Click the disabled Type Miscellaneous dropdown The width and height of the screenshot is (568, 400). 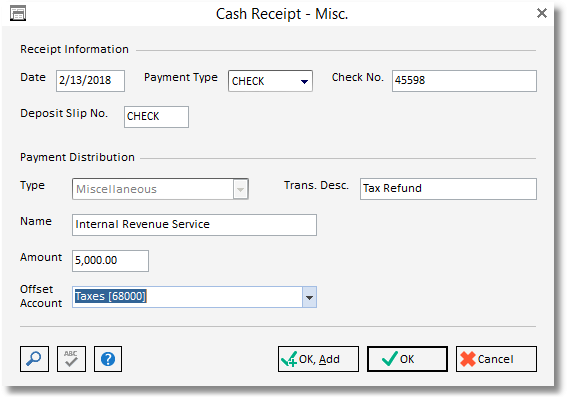tap(160, 189)
